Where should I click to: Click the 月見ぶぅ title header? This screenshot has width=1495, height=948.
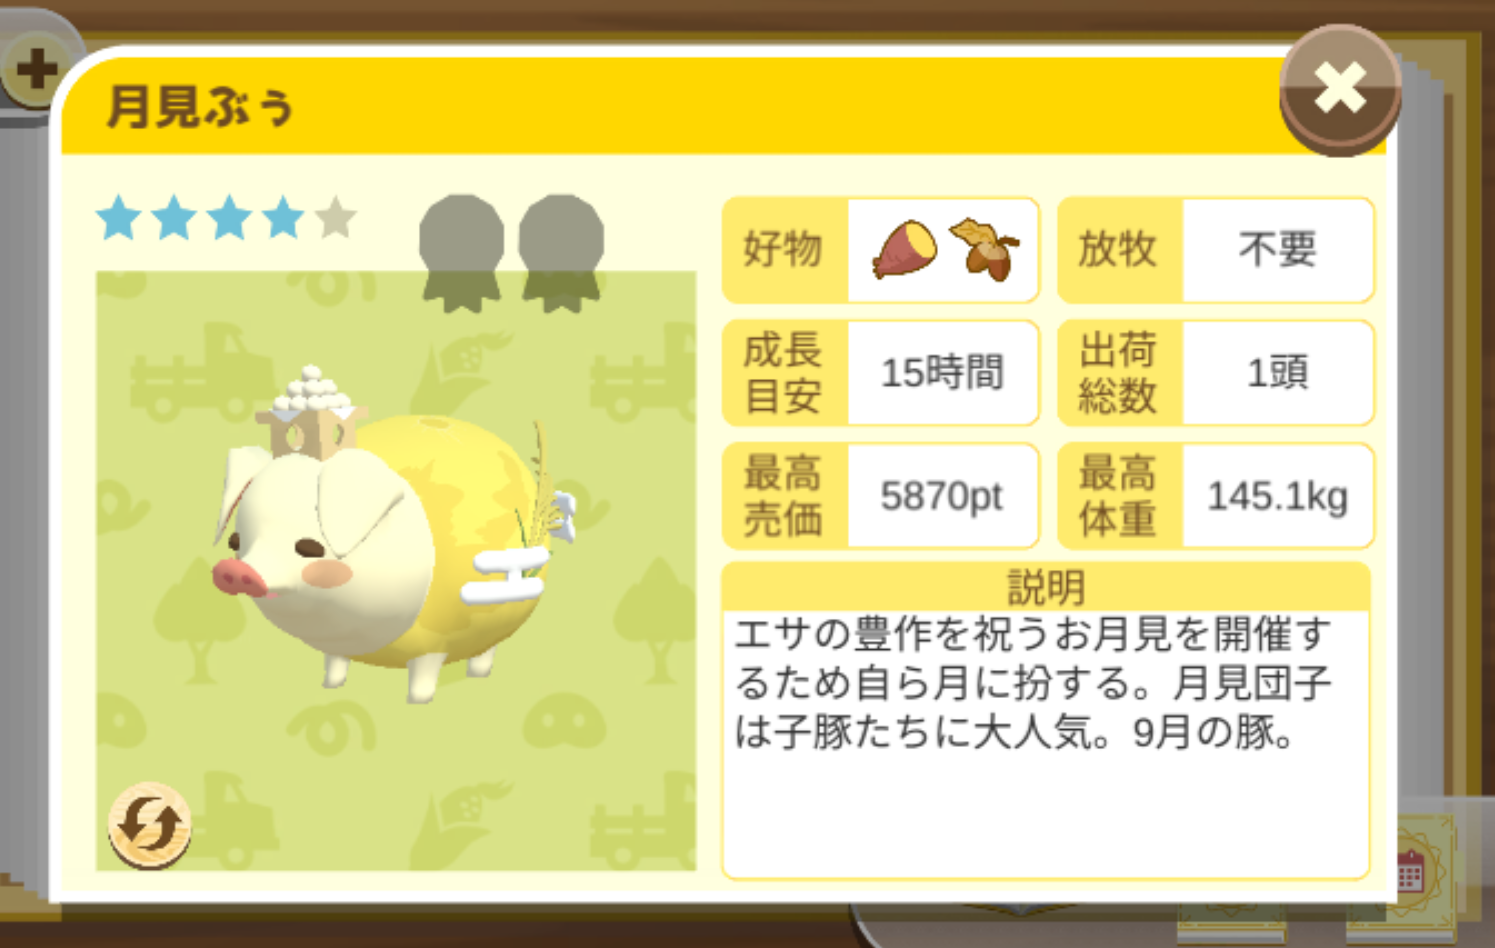point(200,107)
